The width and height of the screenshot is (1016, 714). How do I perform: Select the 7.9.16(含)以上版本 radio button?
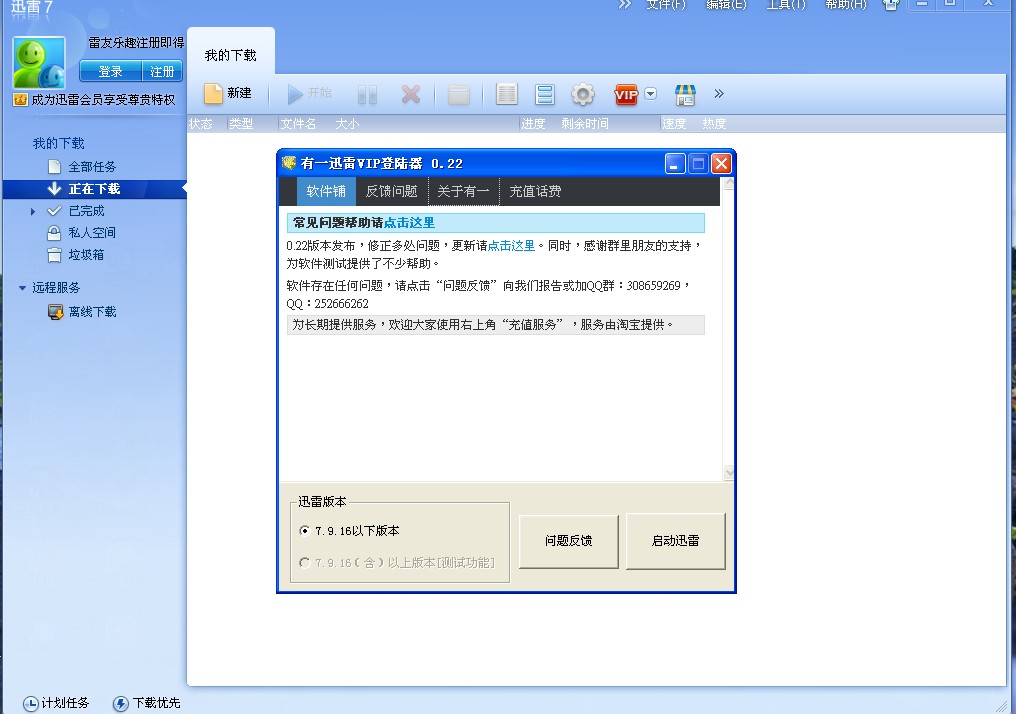305,562
